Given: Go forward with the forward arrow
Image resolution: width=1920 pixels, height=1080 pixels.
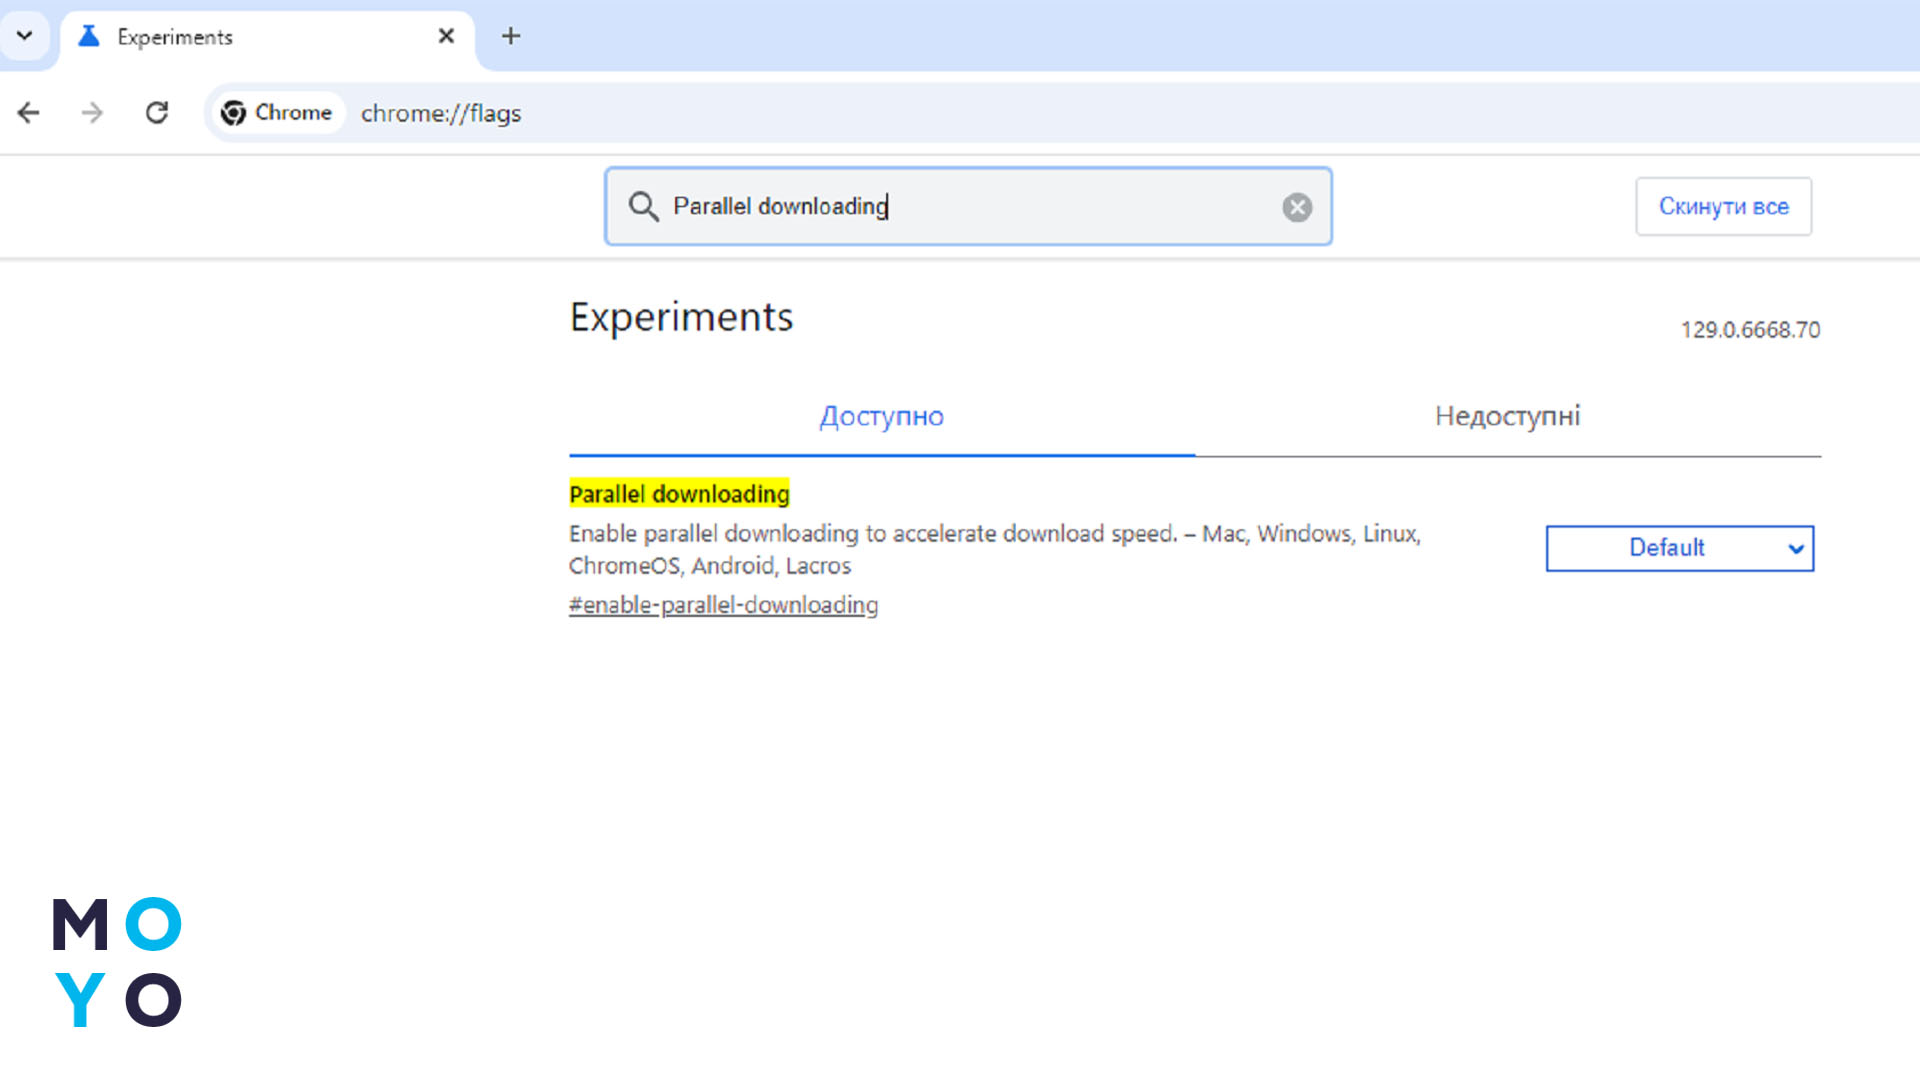Looking at the screenshot, I should (x=92, y=113).
